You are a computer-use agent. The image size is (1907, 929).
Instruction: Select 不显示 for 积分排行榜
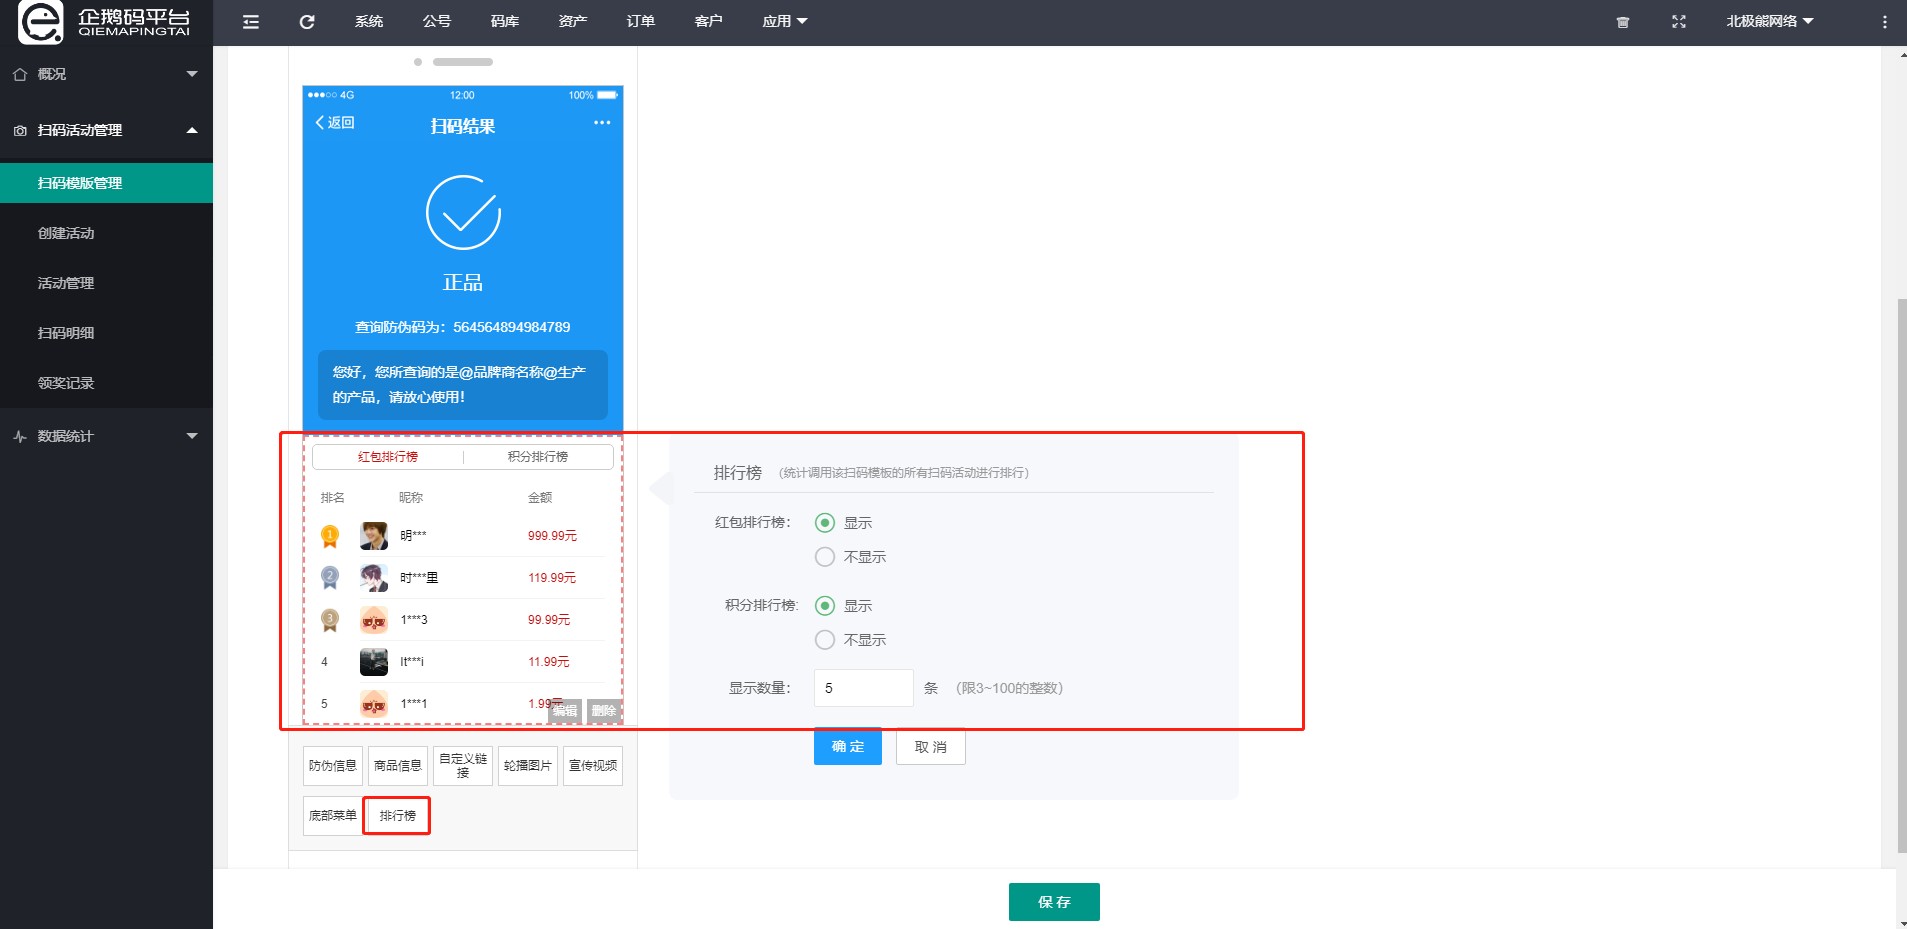point(824,639)
